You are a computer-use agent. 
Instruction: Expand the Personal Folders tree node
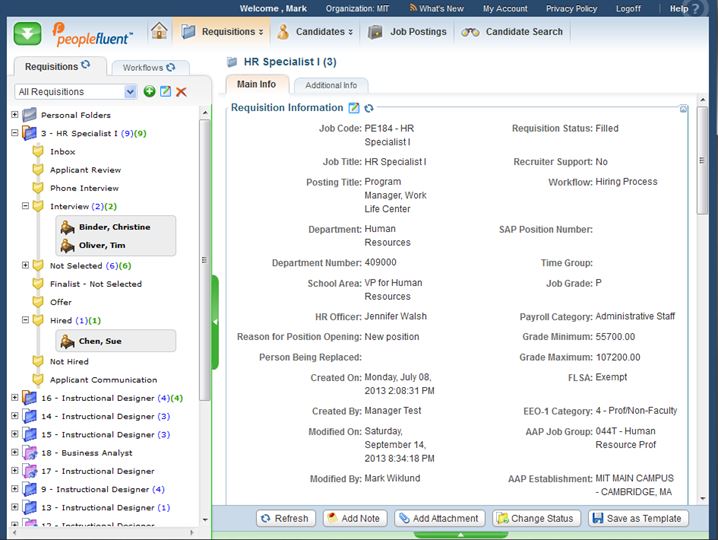tap(15, 115)
